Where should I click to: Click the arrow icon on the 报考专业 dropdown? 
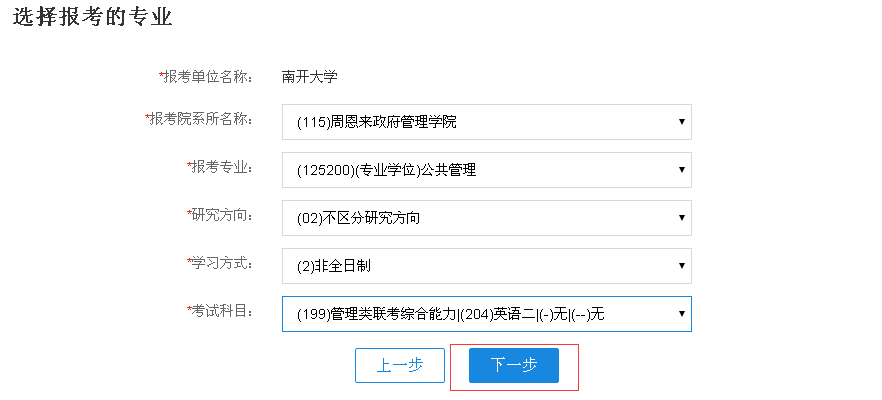[681, 170]
